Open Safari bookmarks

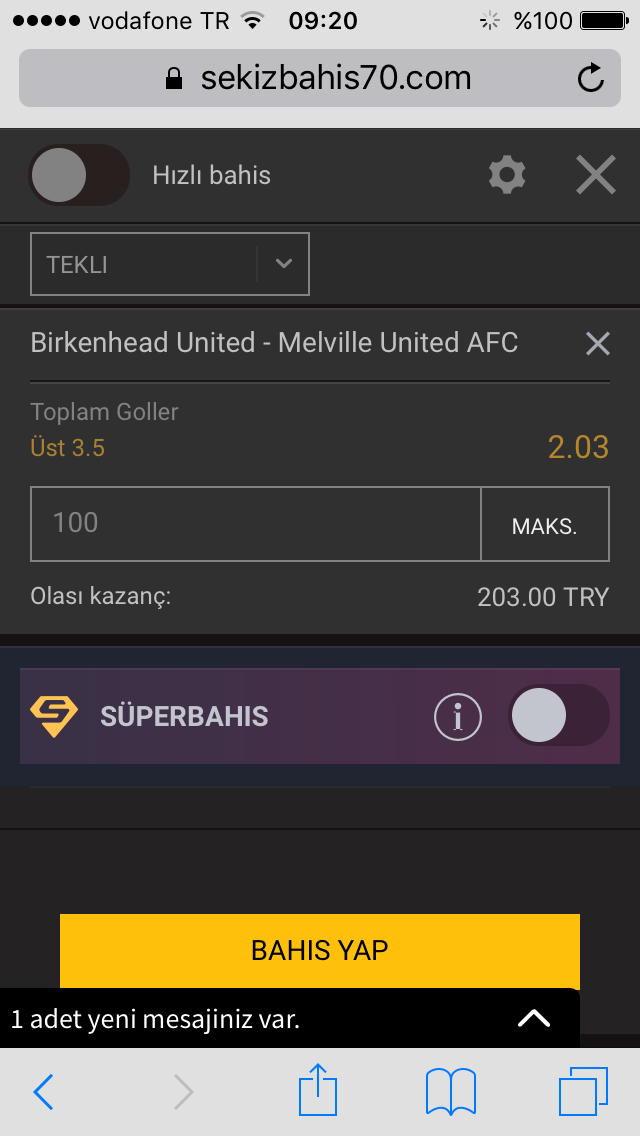pos(451,1091)
